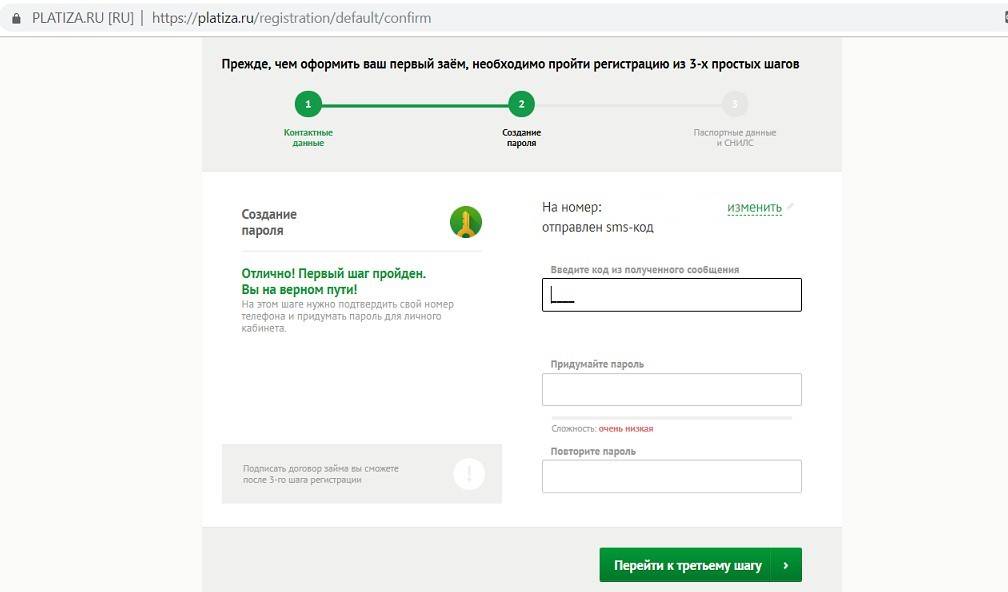Screen dimensions: 1008x592
Task: Click the platiza.ru URL in the address bar
Action: coord(292,18)
